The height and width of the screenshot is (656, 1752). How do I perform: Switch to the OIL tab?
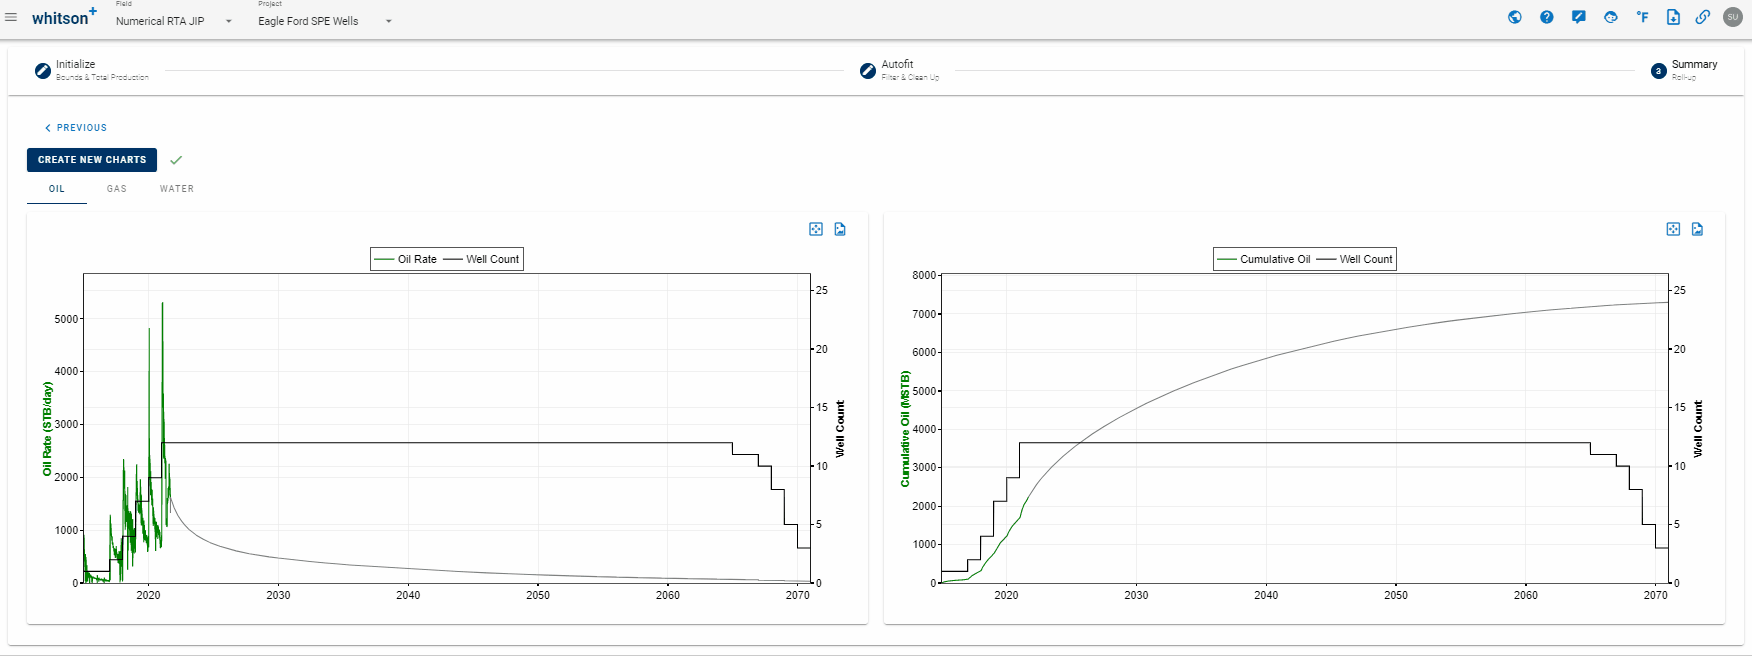pyautogui.click(x=57, y=189)
